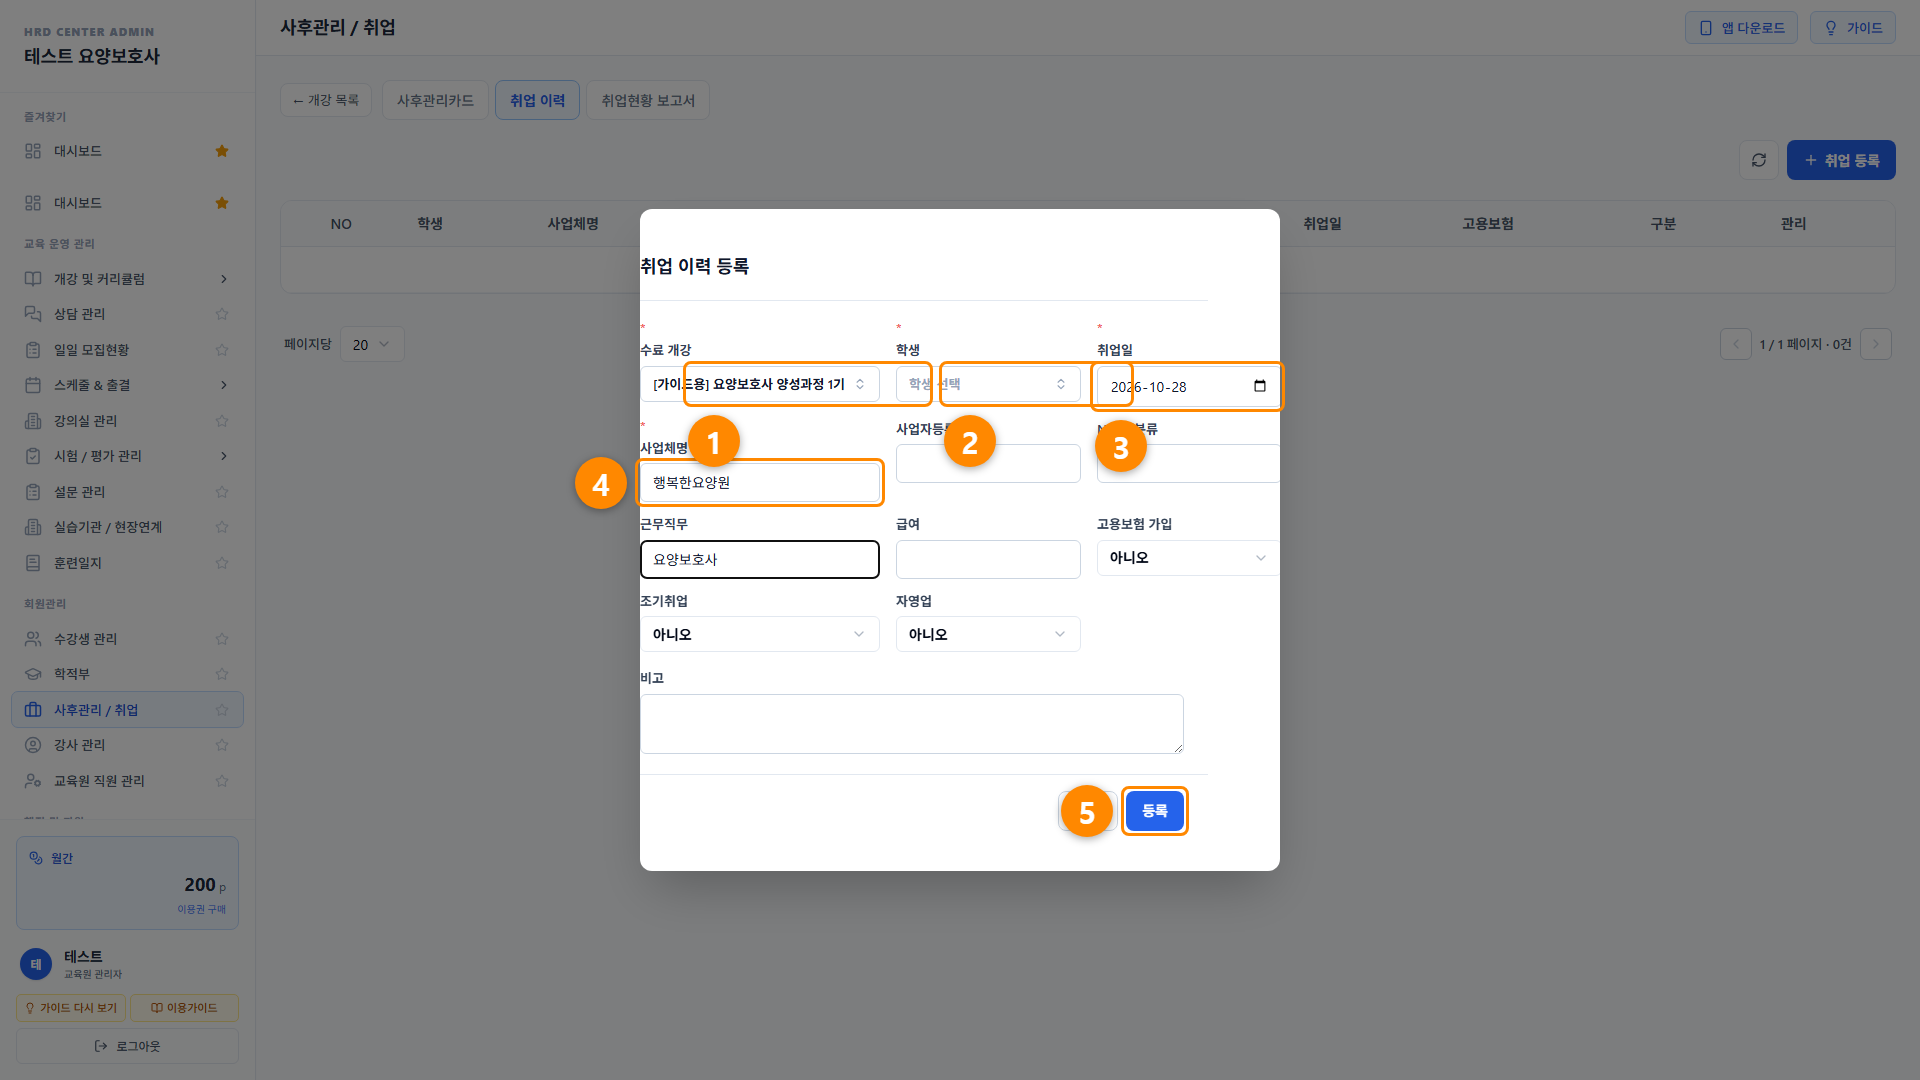Screen dimensions: 1920x1080
Task: Switch to 사후관리카드 tab
Action: pyautogui.click(x=435, y=100)
